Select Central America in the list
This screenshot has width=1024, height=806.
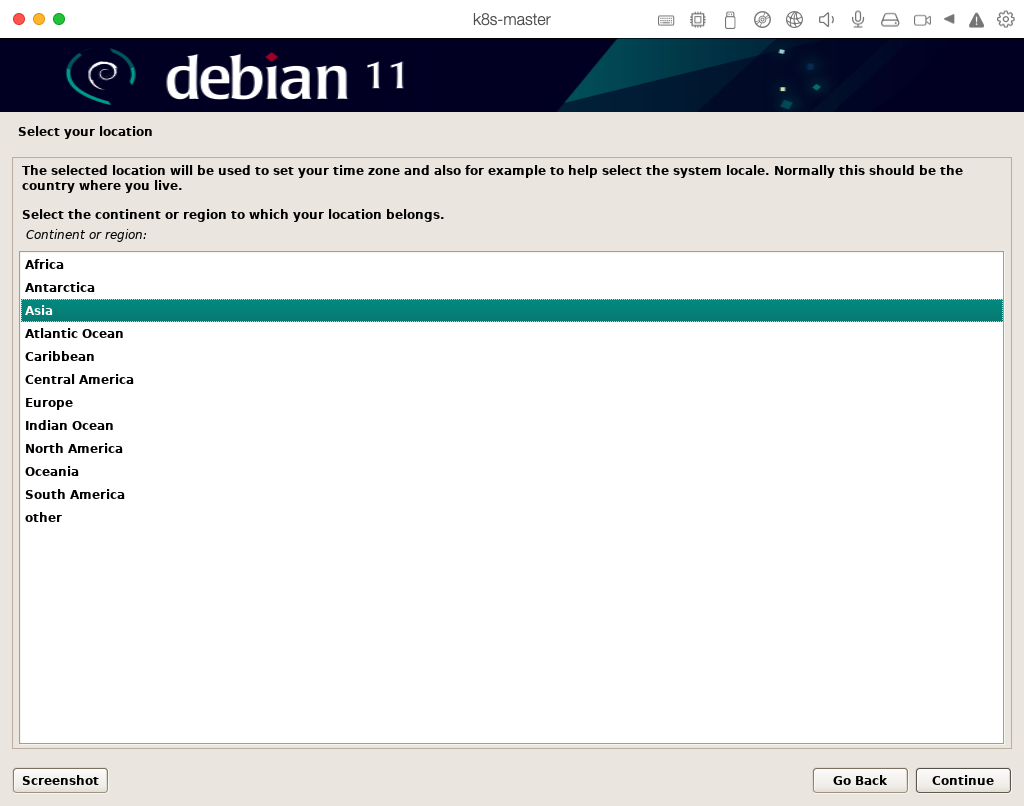click(x=511, y=379)
